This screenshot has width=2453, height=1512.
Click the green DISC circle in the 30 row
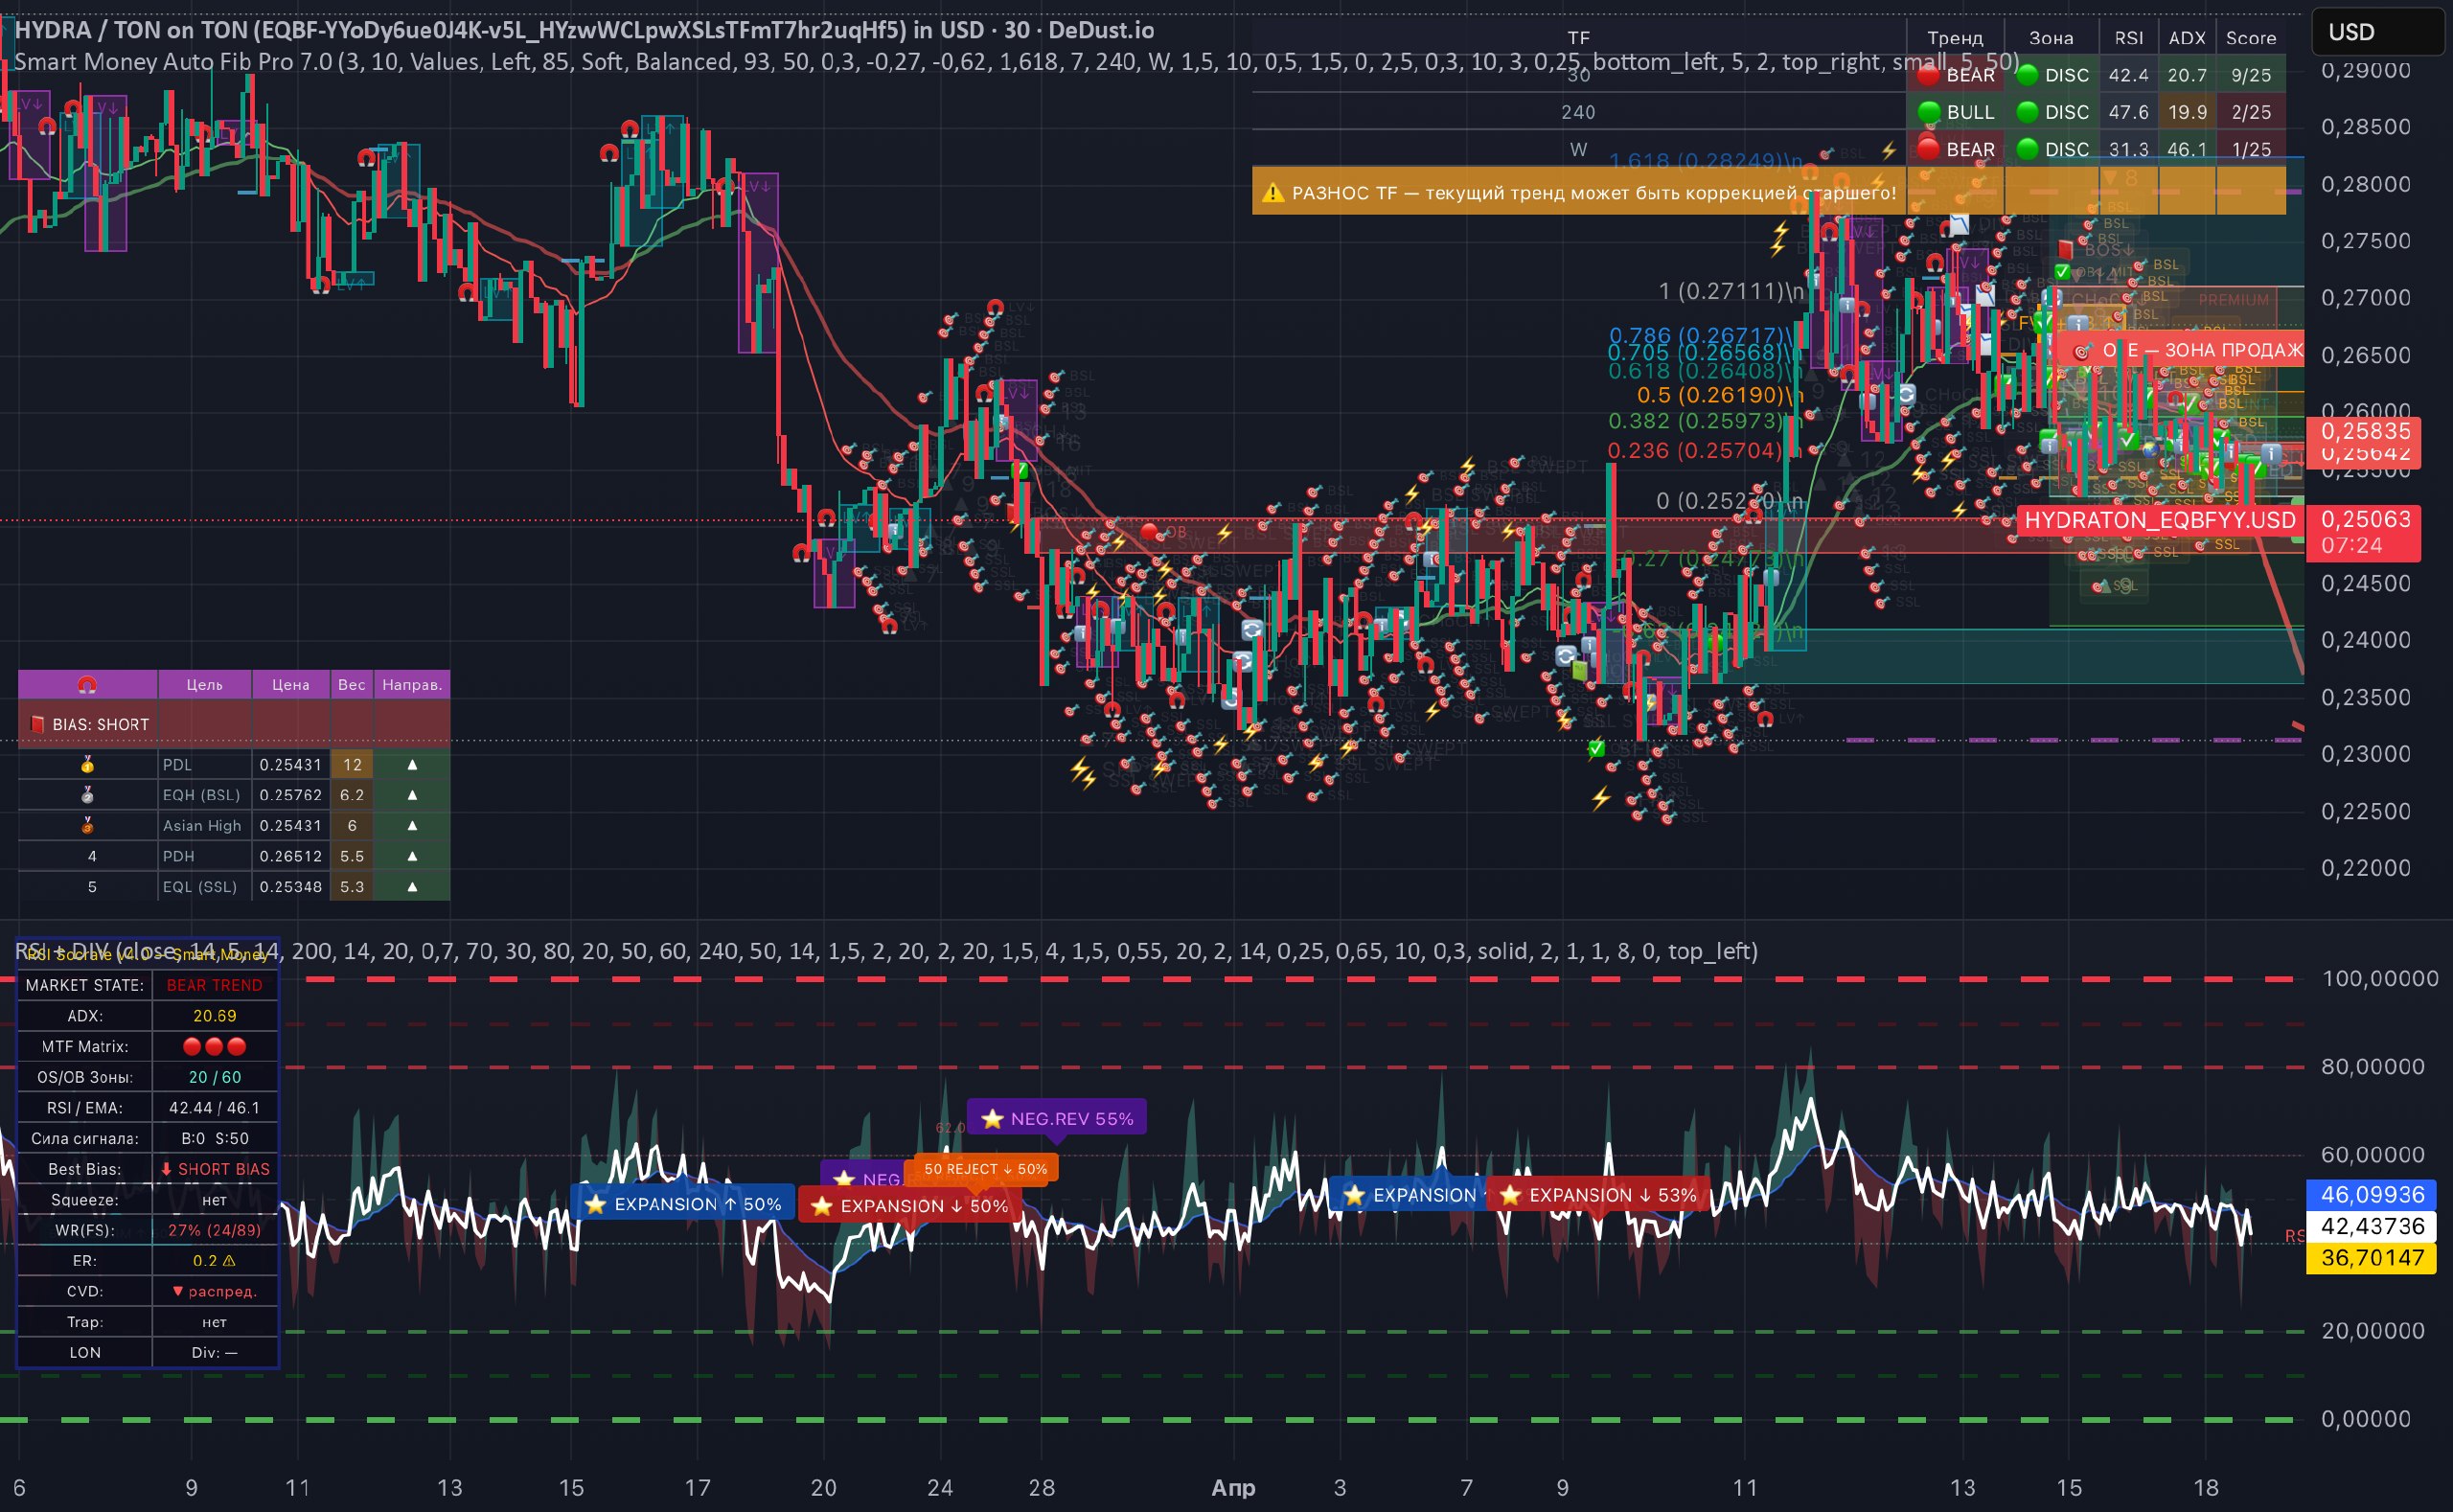[x=2027, y=75]
